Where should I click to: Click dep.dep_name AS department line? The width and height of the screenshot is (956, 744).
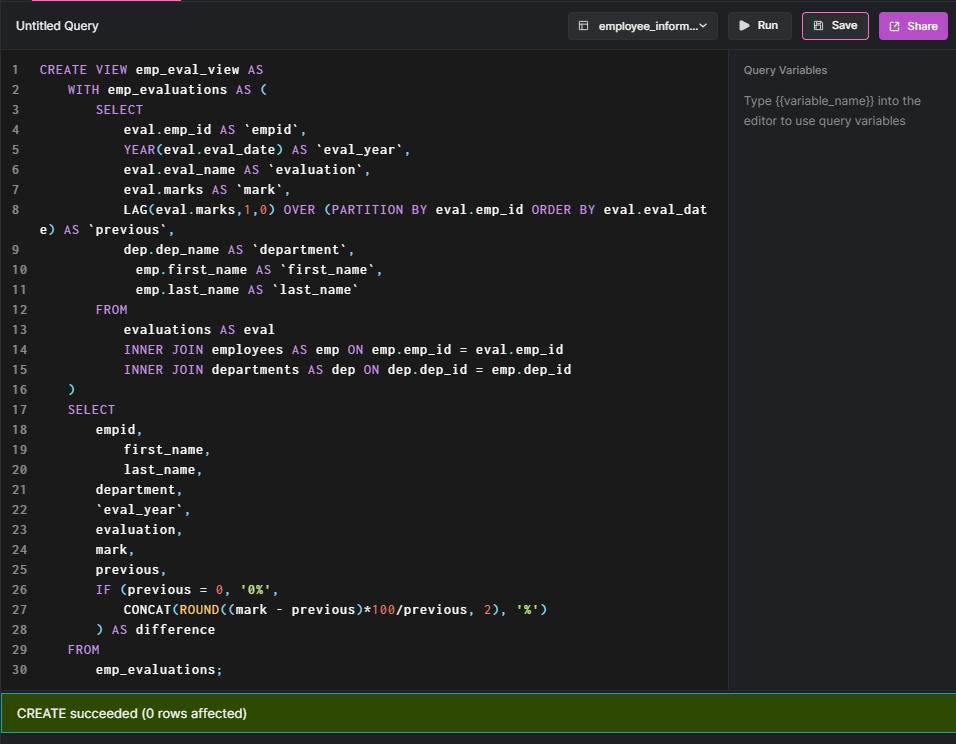pyautogui.click(x=238, y=249)
